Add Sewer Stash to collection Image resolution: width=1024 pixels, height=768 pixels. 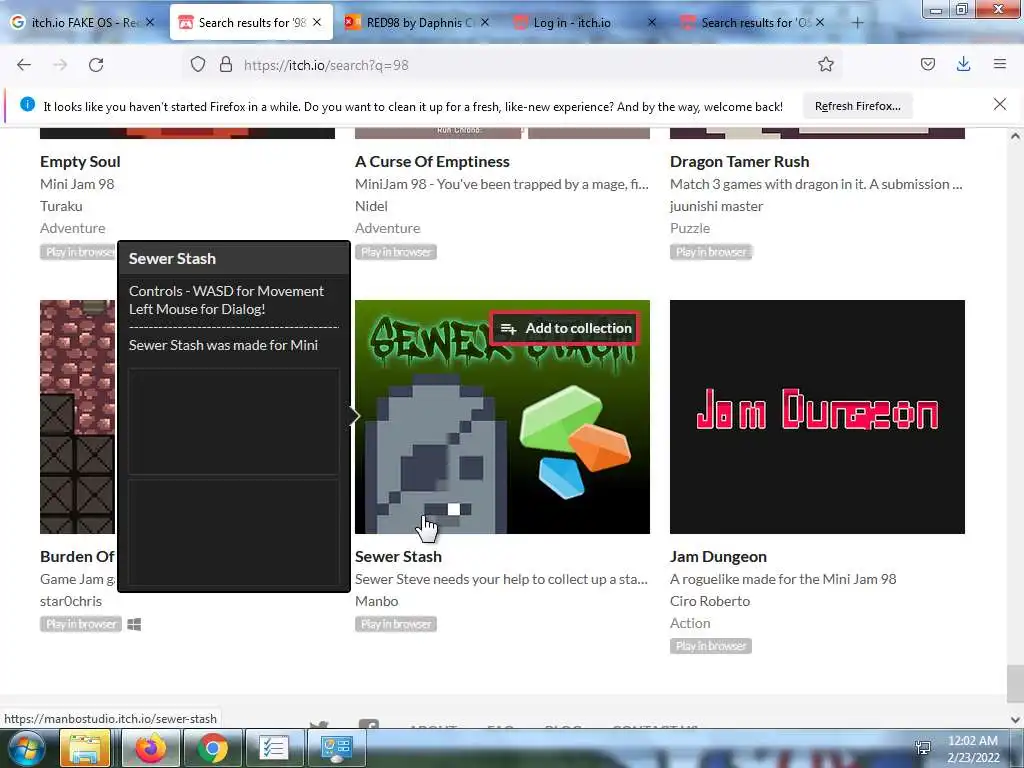click(x=566, y=328)
